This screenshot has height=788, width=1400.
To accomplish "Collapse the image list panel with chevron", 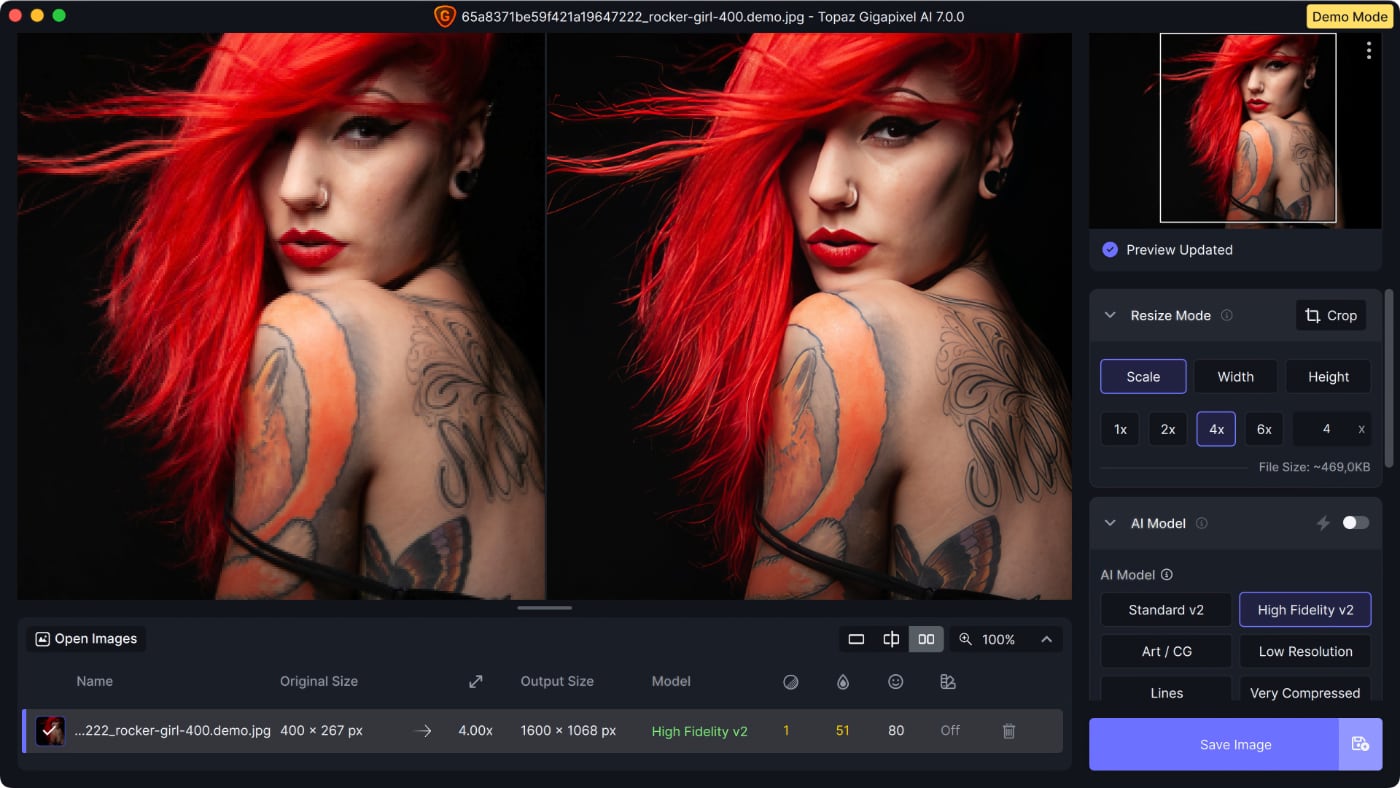I will [1046, 639].
